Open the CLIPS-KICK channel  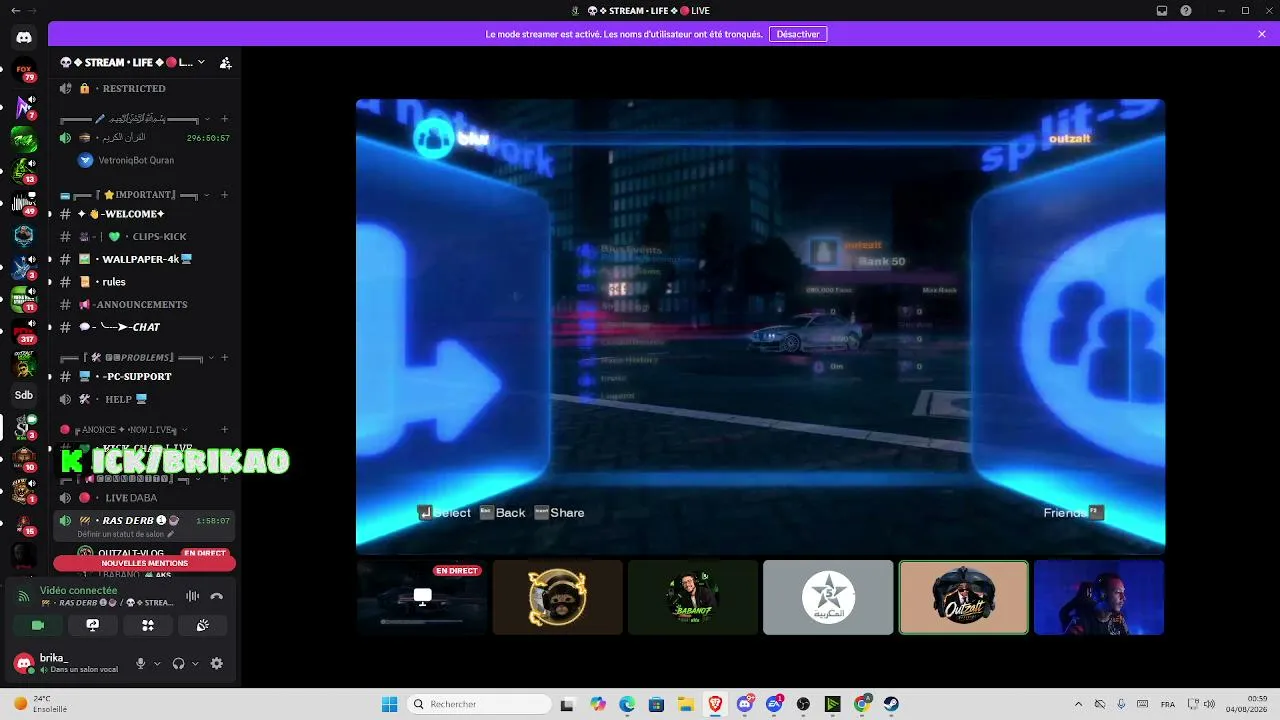[145, 237]
